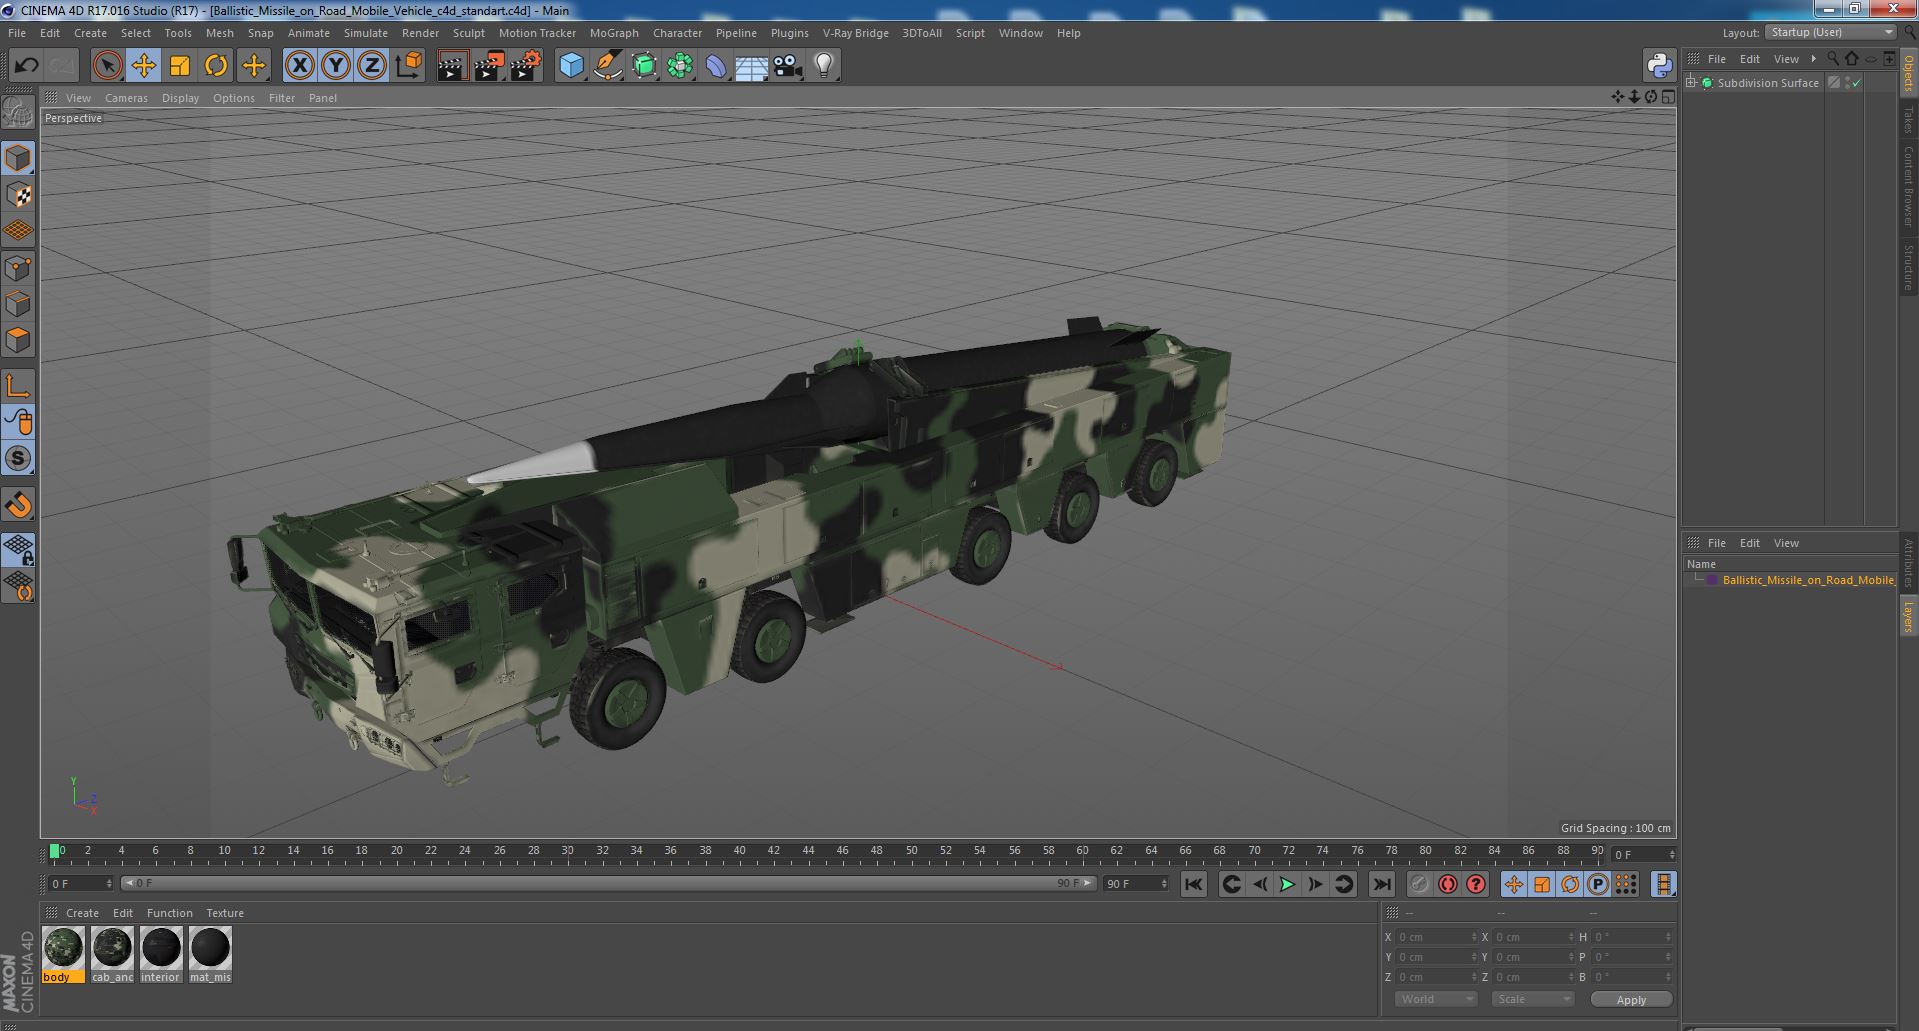Open the V-Ray Bridge menu
Image resolution: width=1919 pixels, height=1031 pixels.
tap(855, 33)
